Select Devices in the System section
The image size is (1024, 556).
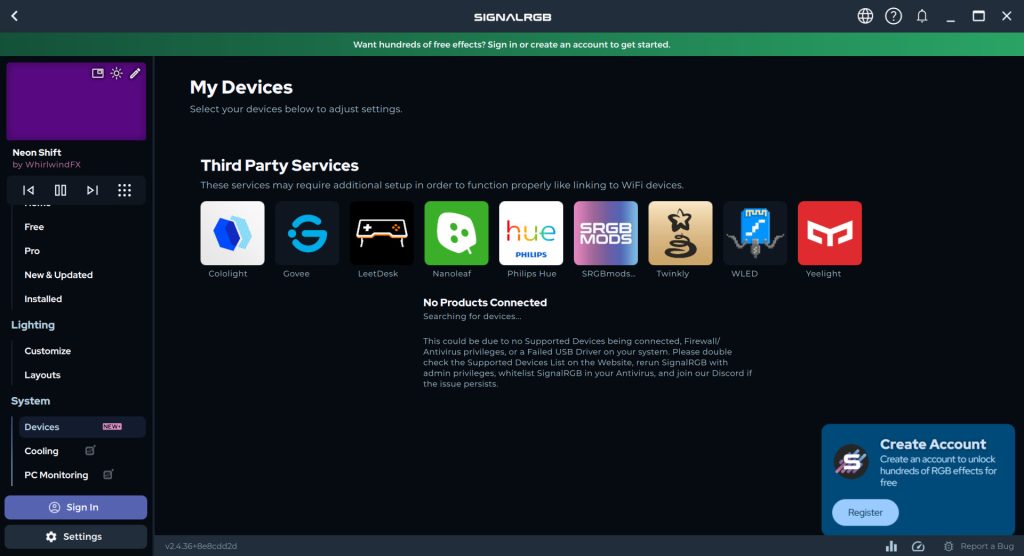82,427
